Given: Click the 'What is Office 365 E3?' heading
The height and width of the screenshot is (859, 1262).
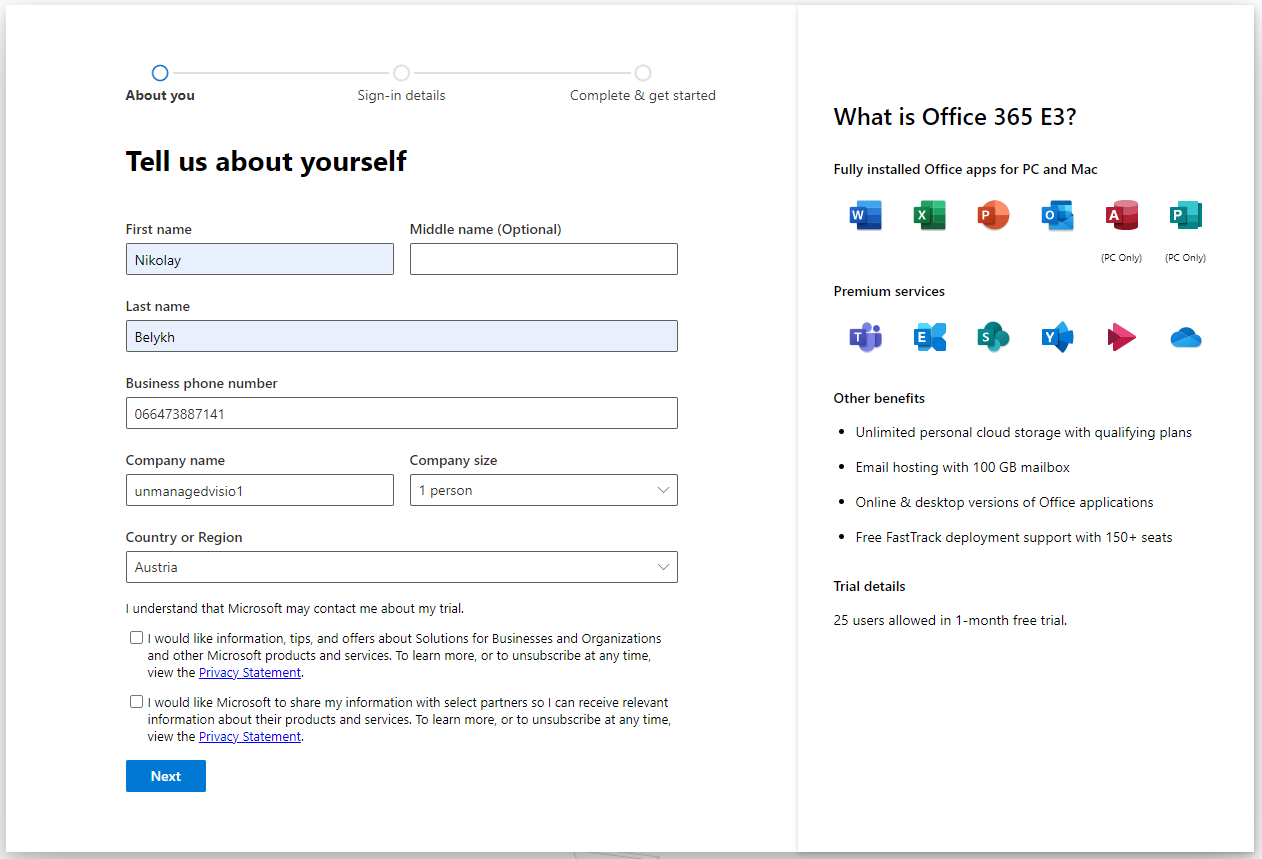Looking at the screenshot, I should pyautogui.click(x=954, y=117).
